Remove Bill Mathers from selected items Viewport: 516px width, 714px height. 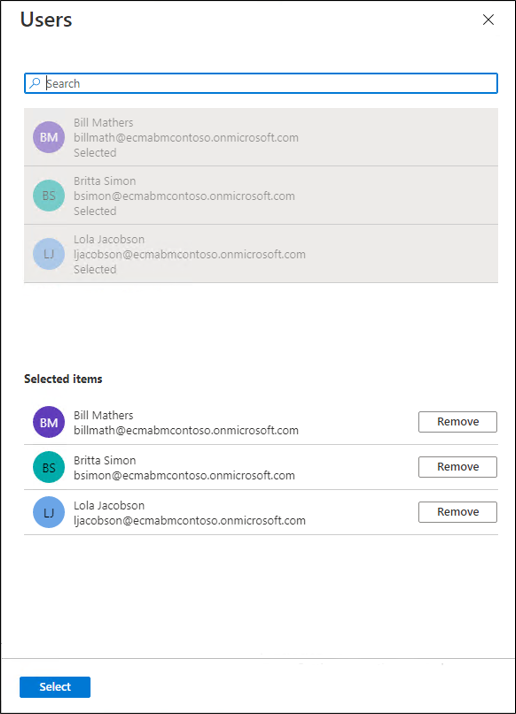click(458, 422)
